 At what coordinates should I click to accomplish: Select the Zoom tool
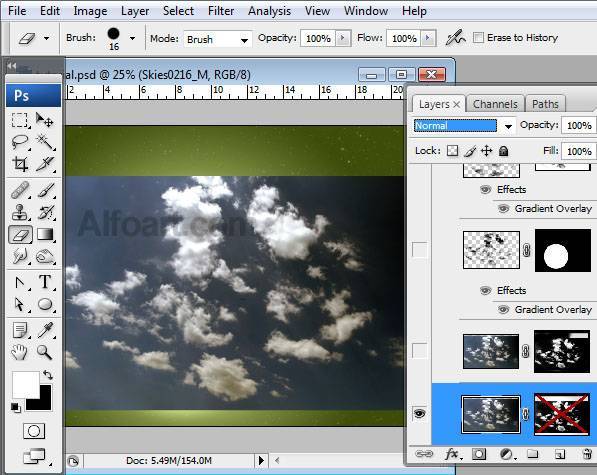pyautogui.click(x=45, y=352)
